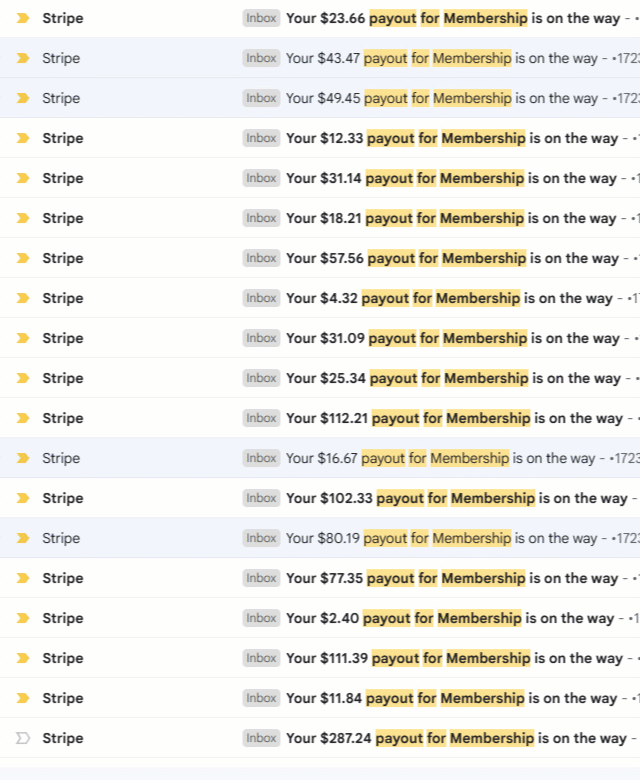
Task: Toggle importance marker on the $18.21 payout email
Action: 23,218
